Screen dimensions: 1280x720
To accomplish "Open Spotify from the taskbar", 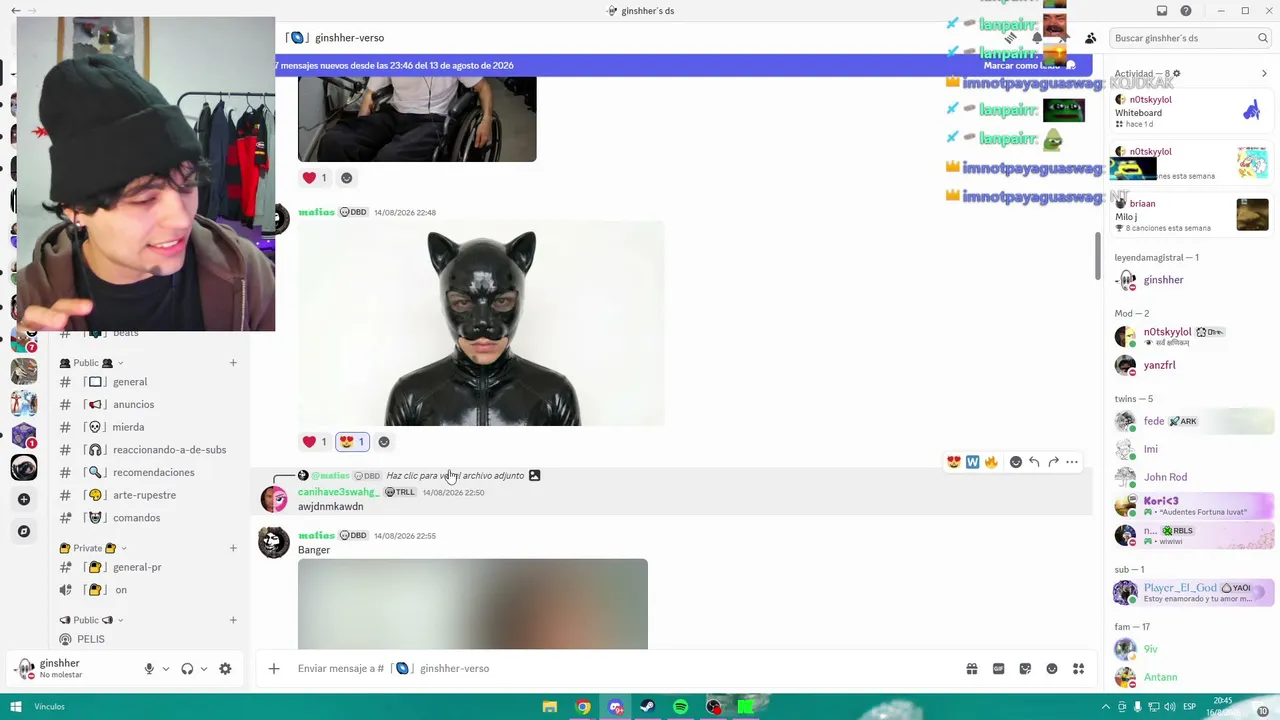I will [x=681, y=707].
